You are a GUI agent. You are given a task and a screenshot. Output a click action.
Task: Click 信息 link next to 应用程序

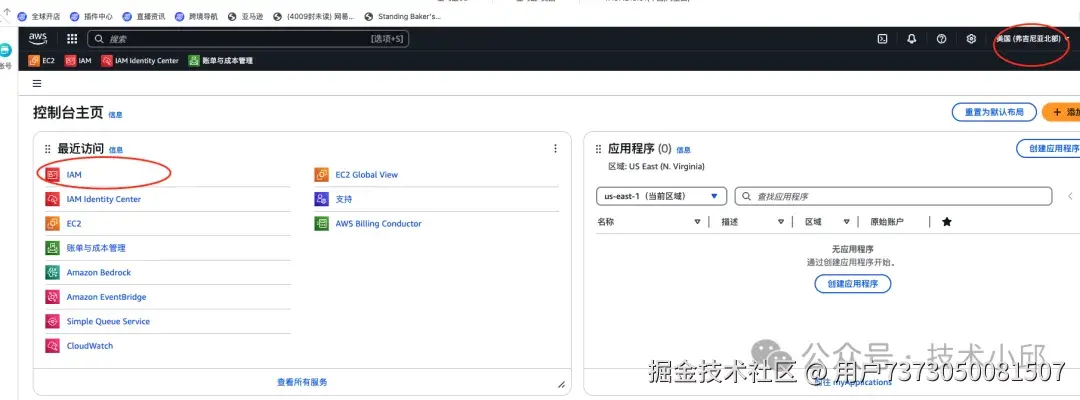[x=683, y=149]
